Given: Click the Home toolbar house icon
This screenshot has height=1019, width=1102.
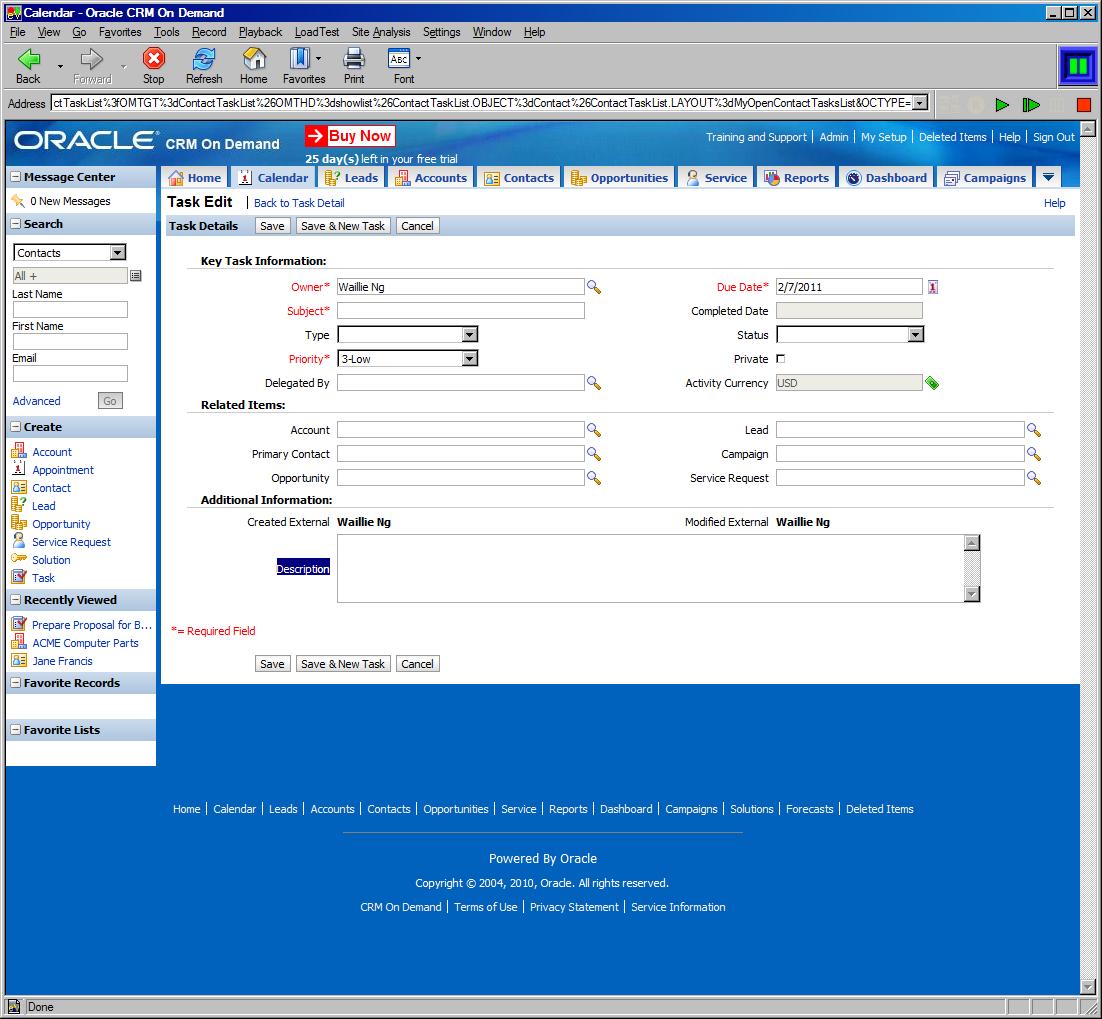Looking at the screenshot, I should tap(254, 58).
